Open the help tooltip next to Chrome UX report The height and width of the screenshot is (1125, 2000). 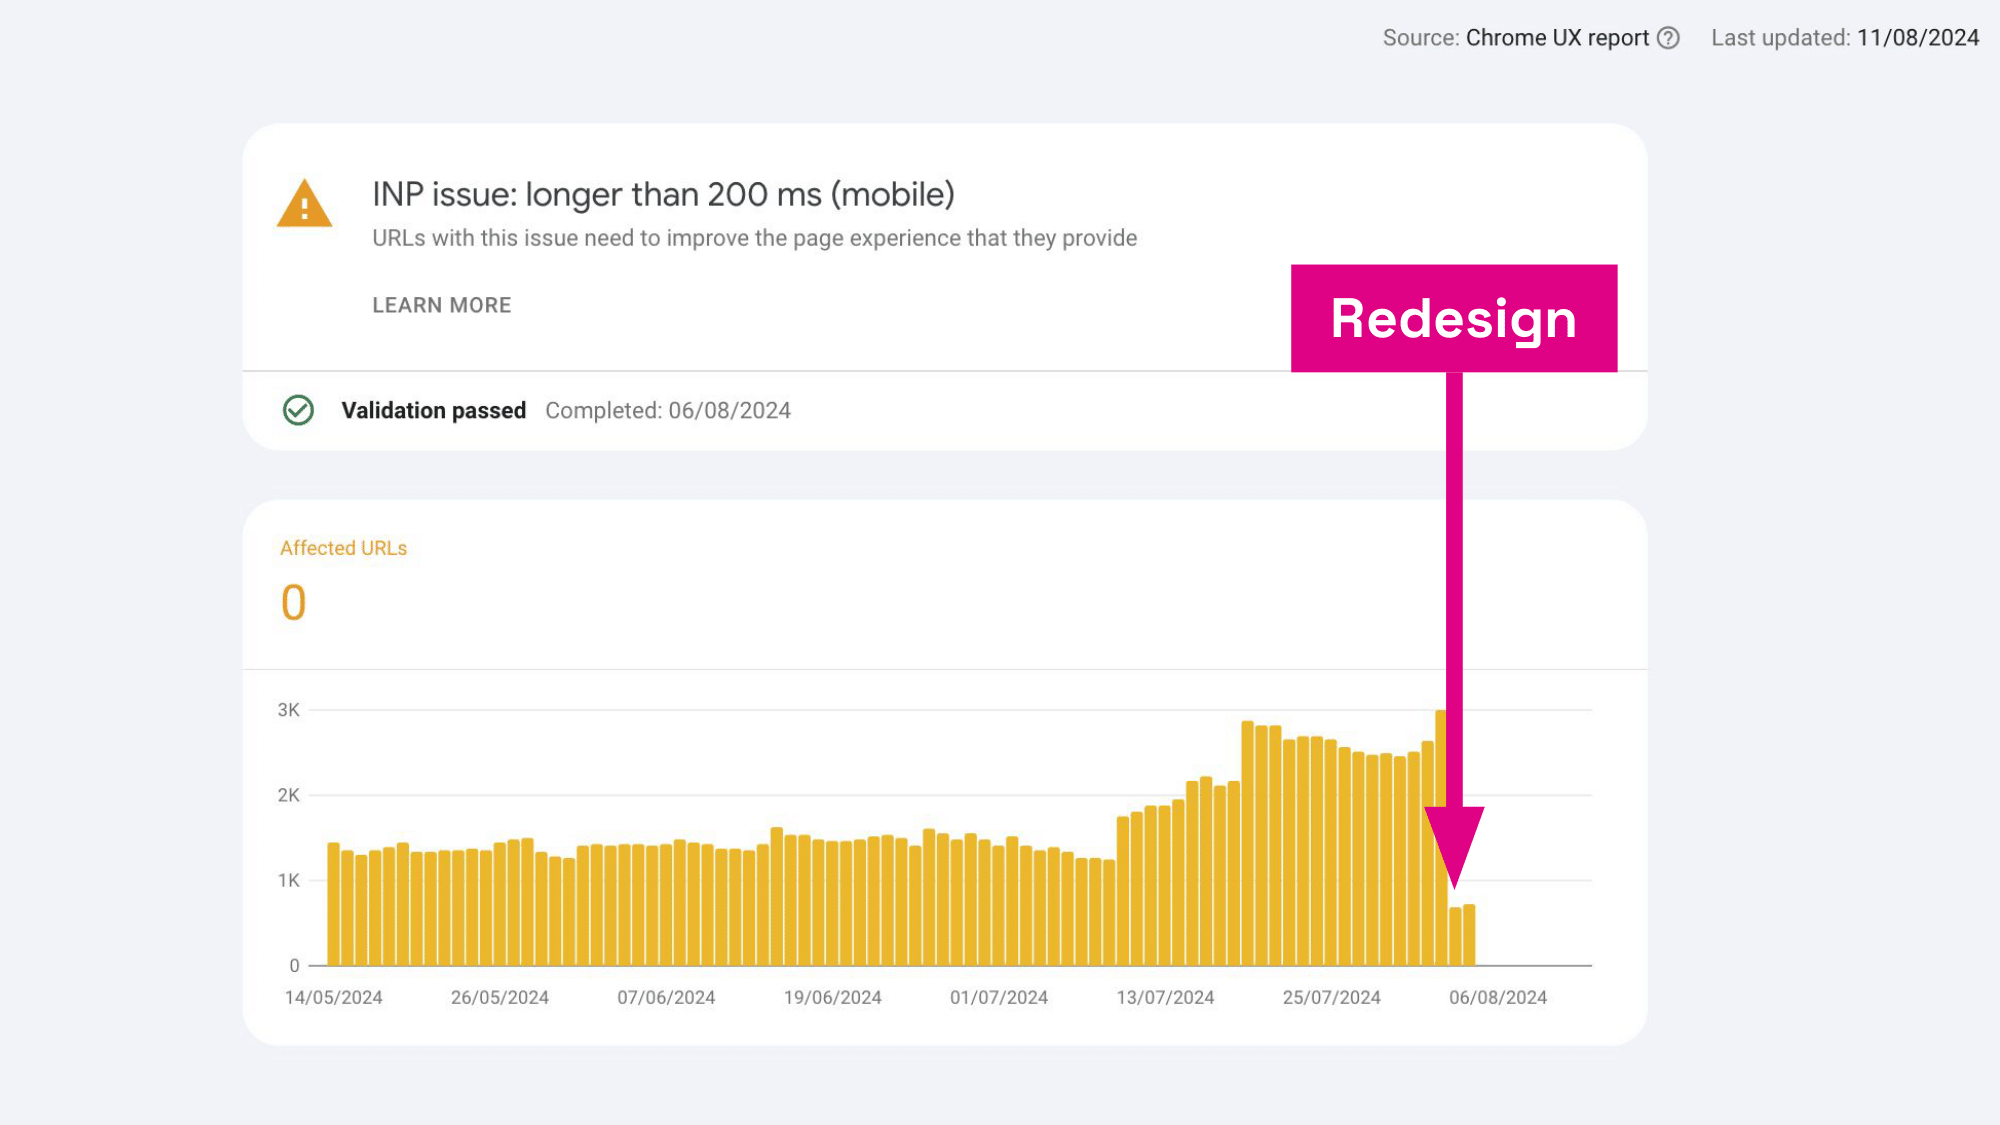(1669, 37)
